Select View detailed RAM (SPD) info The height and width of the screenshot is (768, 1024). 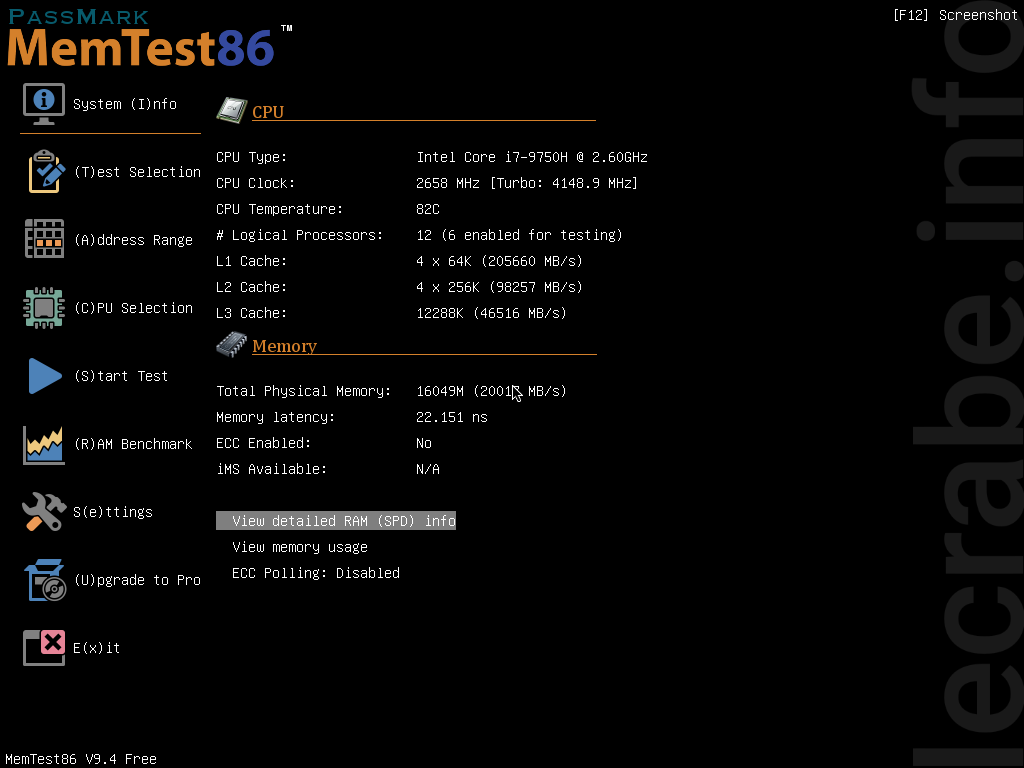pyautogui.click(x=336, y=520)
